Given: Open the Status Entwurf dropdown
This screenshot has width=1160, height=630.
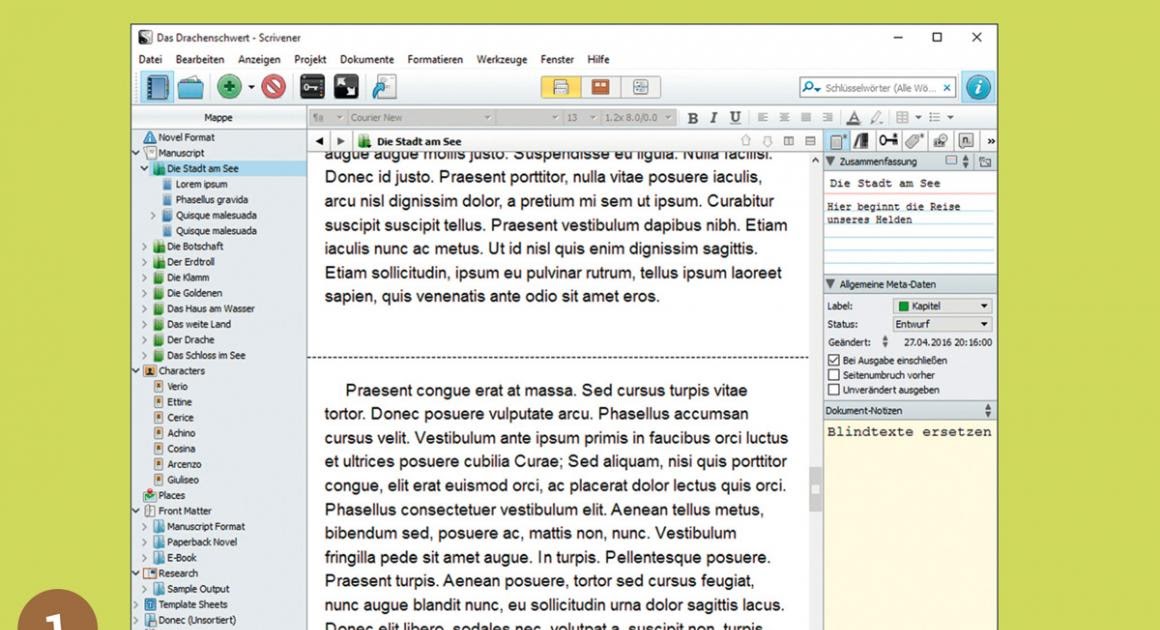Looking at the screenshot, I should pyautogui.click(x=942, y=324).
